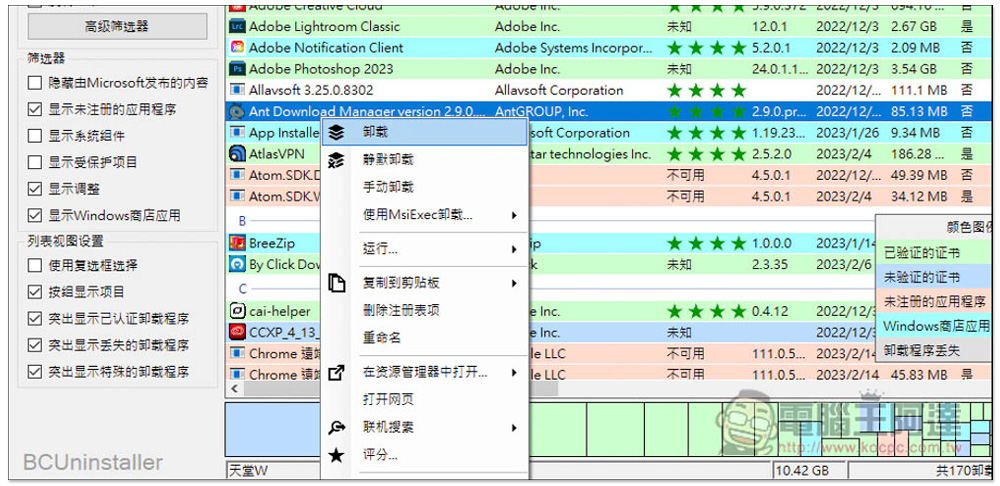Click the 未验证的证书 blue color legend
Viewport: 1000px width, 486px height.
(922, 277)
